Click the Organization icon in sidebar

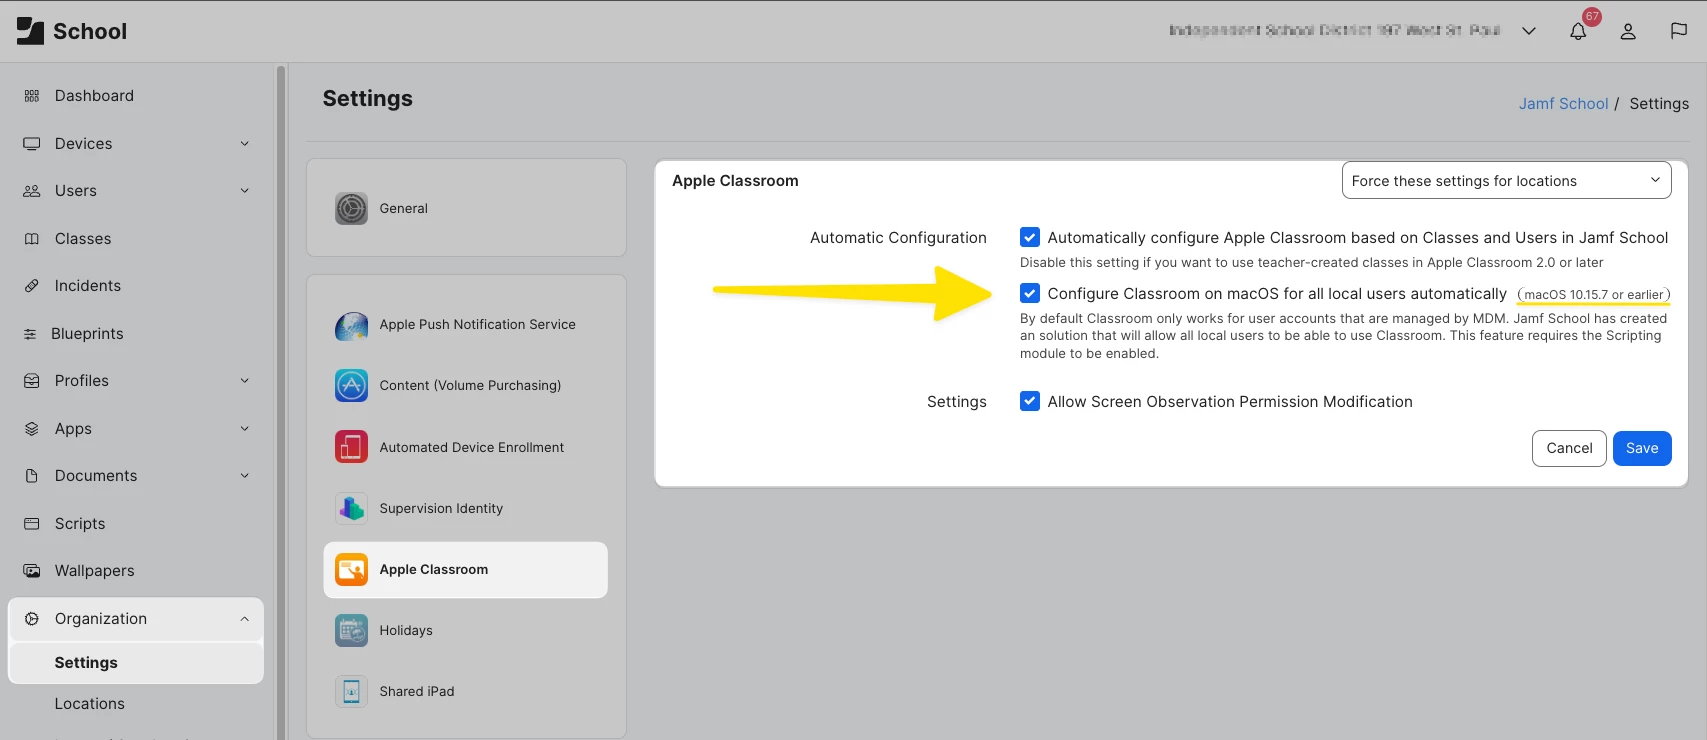pos(32,619)
